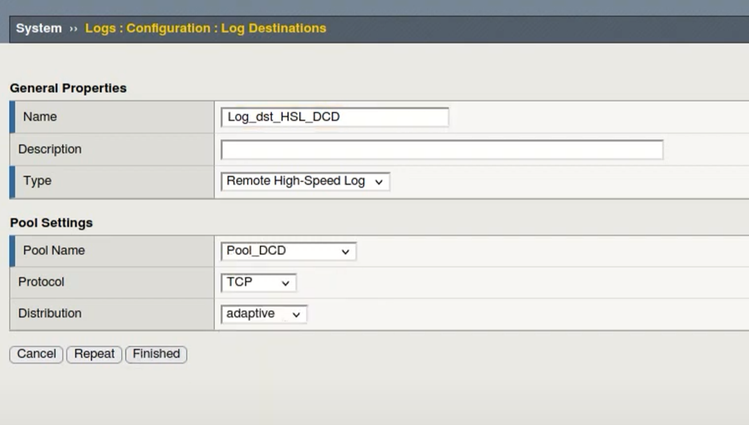Image resolution: width=749 pixels, height=425 pixels.
Task: Expand the Pool Name dropdown showing Pool_DCD
Action: (288, 251)
